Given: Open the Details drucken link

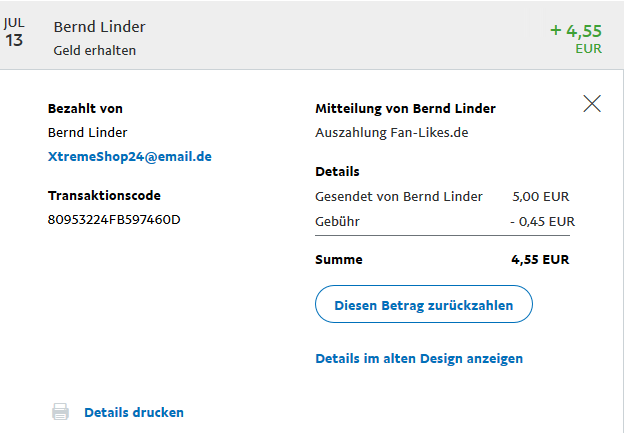Looking at the screenshot, I should coord(134,412).
